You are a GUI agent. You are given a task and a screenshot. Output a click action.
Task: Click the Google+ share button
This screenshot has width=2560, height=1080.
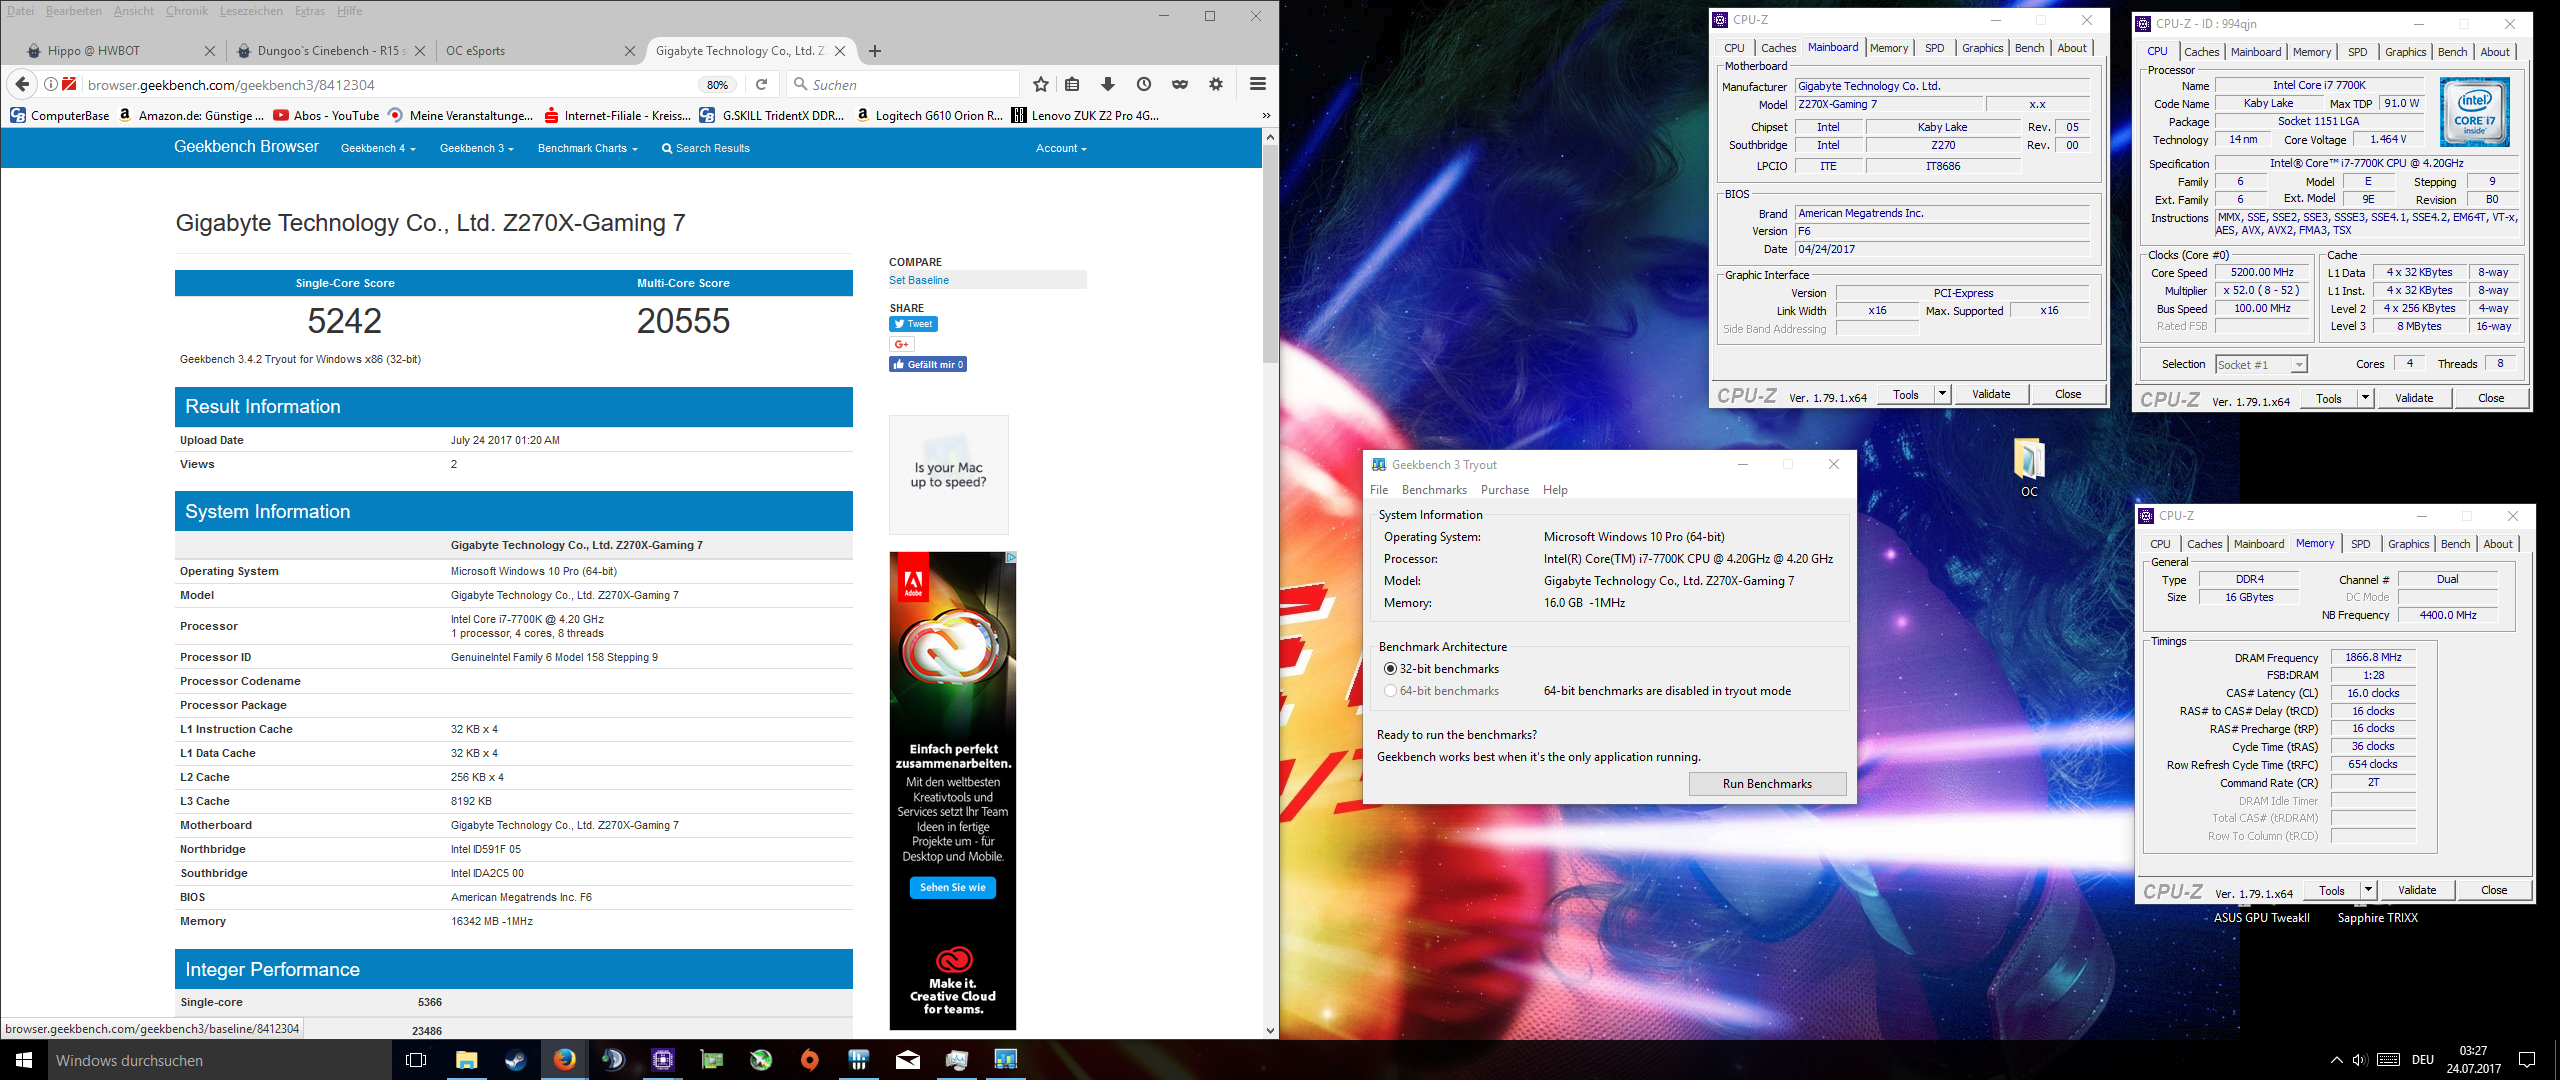[901, 344]
